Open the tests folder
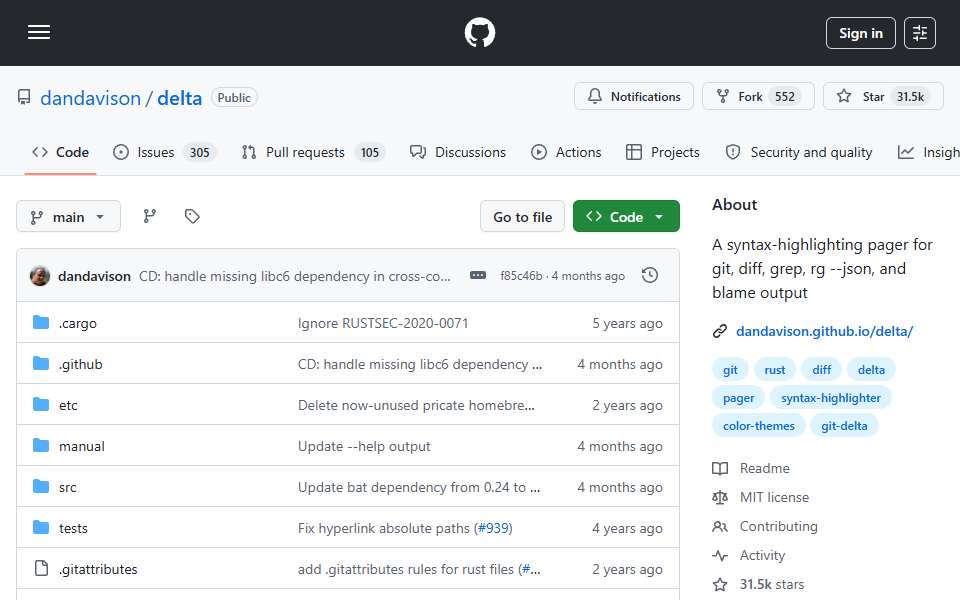 73,528
